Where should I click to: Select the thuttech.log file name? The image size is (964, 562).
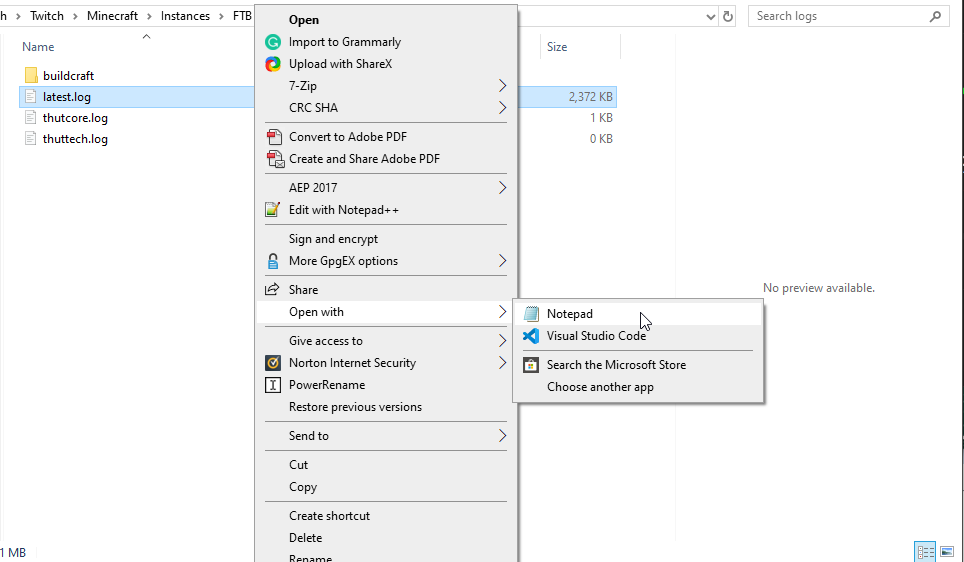coord(75,138)
